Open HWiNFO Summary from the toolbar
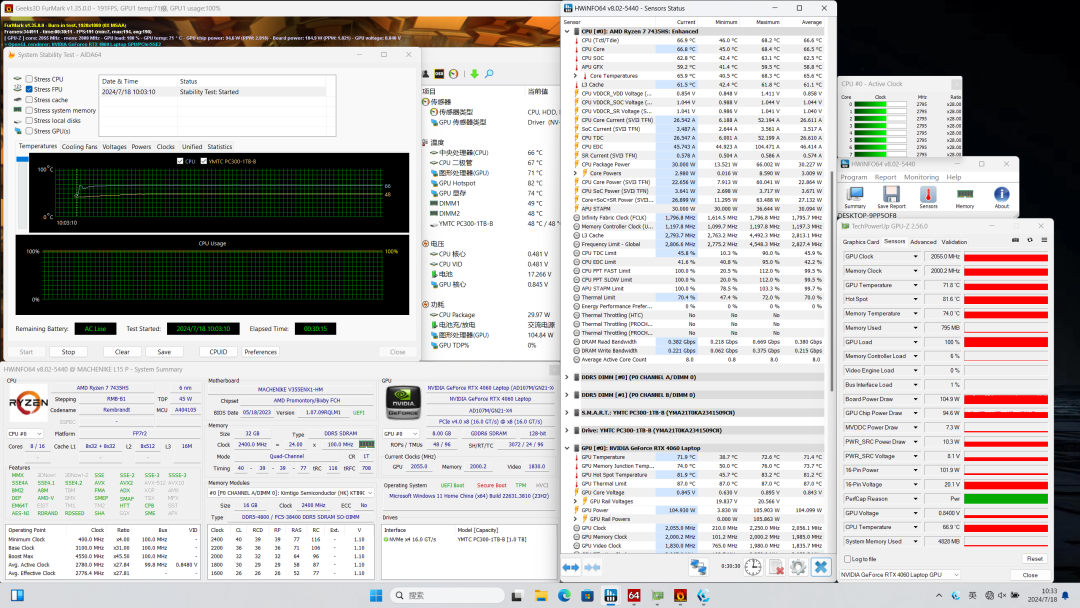The height and width of the screenshot is (608, 1080). [x=854, y=194]
